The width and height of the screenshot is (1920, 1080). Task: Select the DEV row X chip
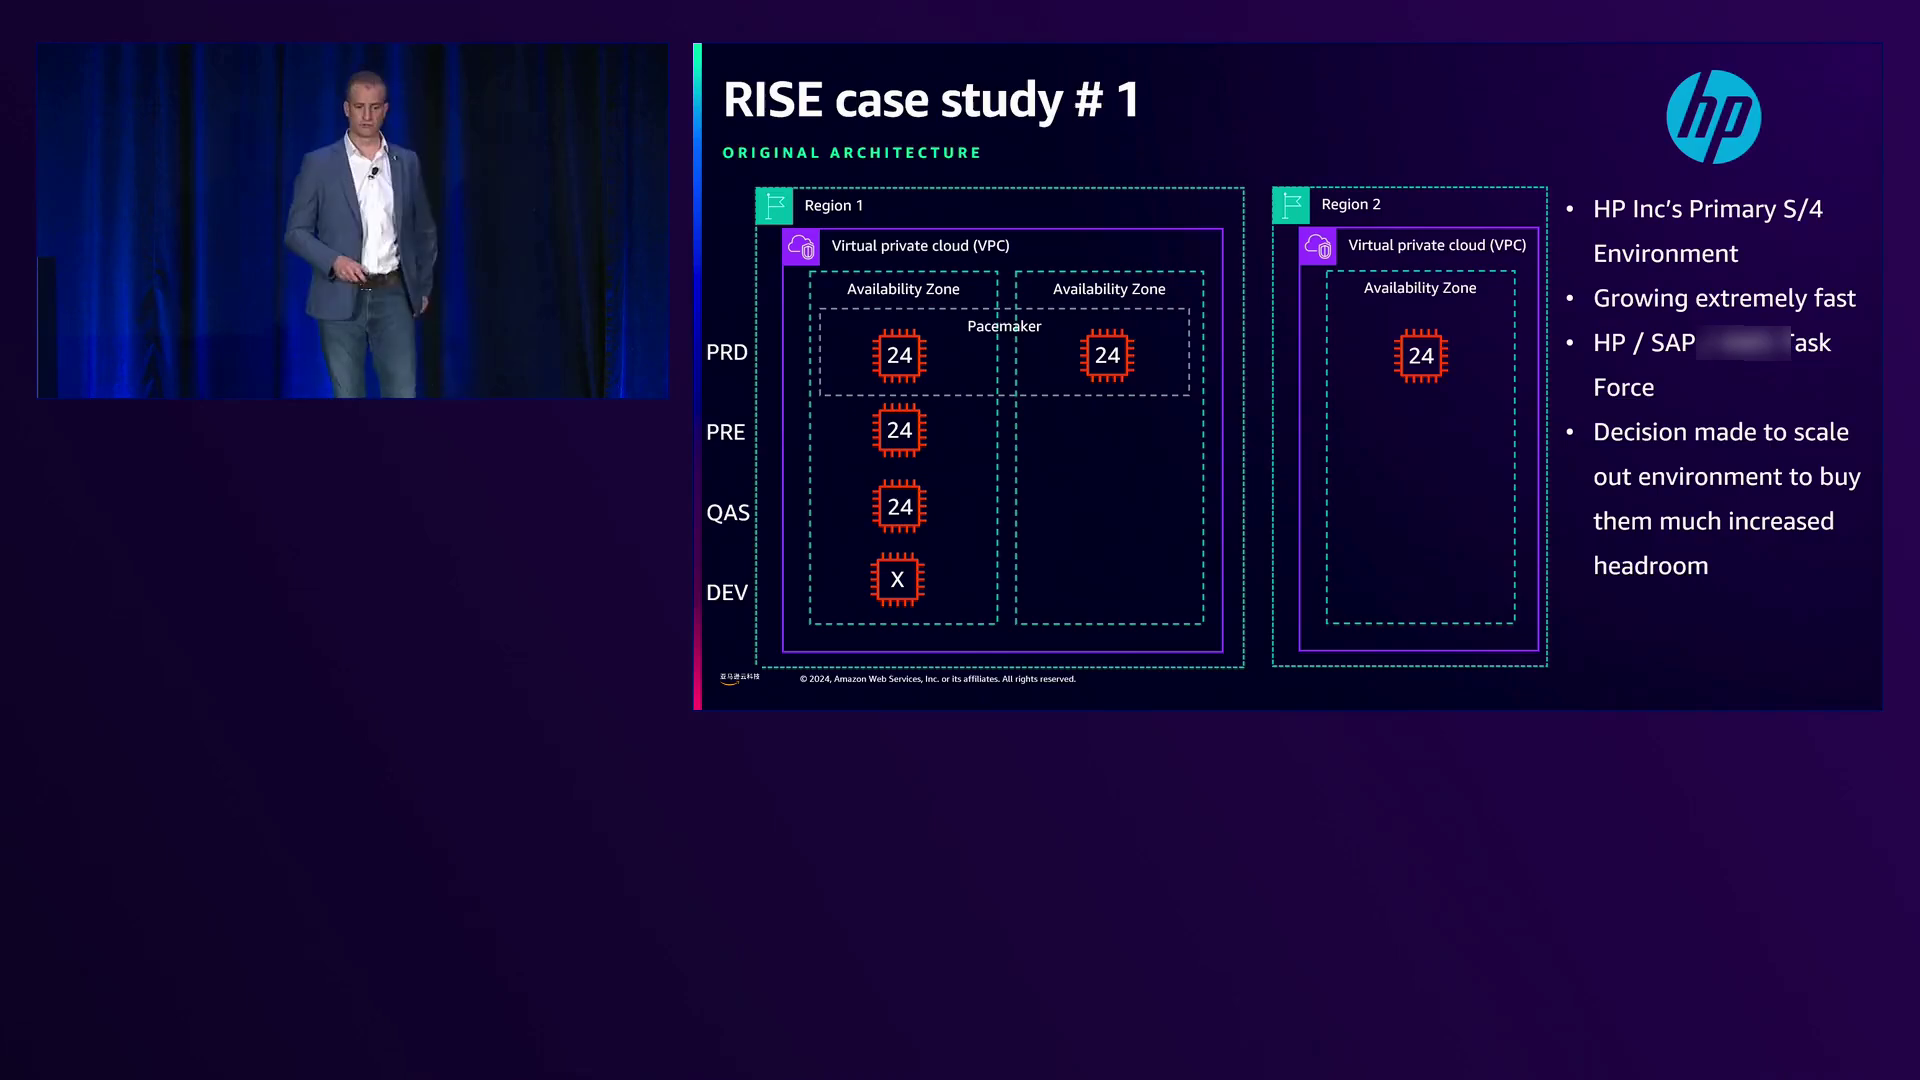tap(897, 580)
